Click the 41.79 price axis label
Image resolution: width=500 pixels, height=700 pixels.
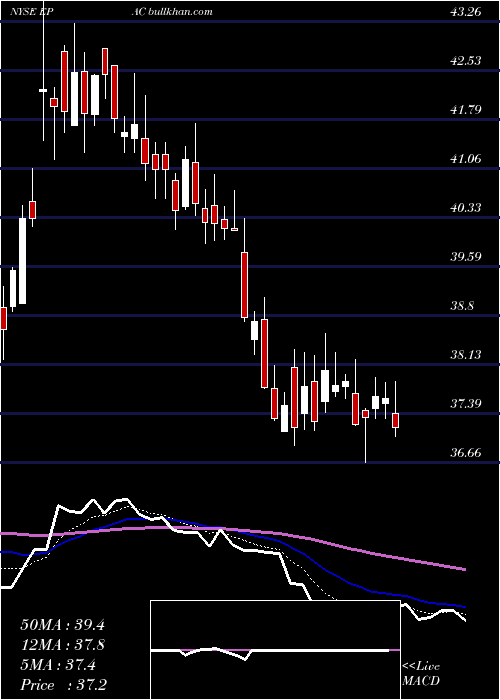(467, 109)
